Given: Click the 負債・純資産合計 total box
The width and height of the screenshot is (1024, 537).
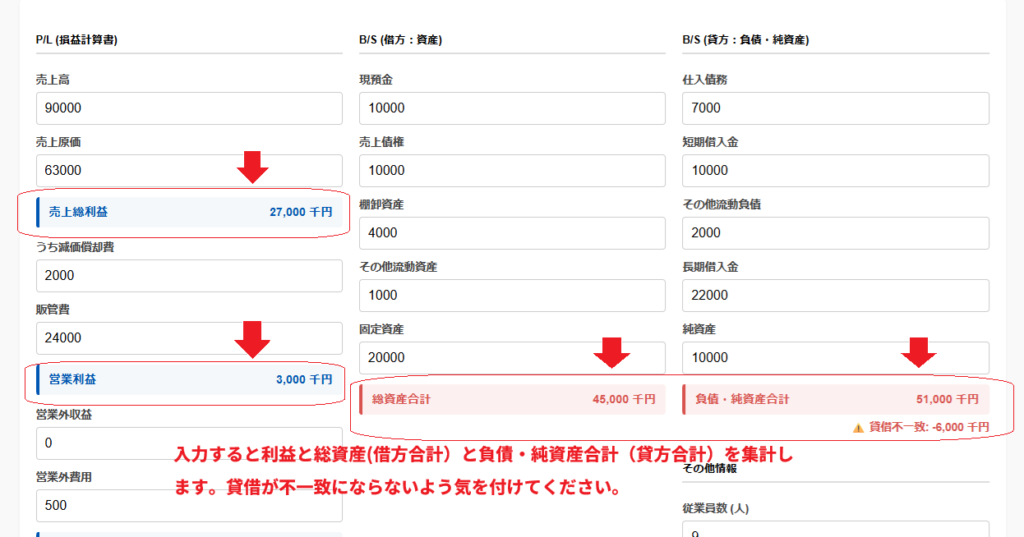Looking at the screenshot, I should pos(835,399).
